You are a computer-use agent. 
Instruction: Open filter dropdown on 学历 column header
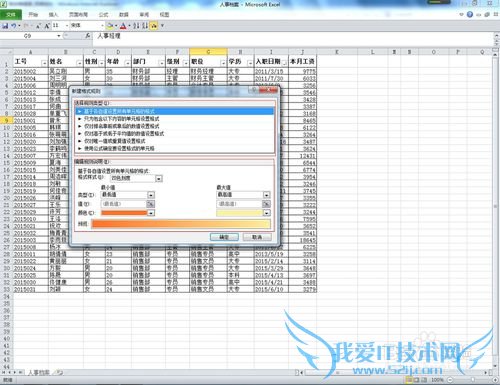250,63
